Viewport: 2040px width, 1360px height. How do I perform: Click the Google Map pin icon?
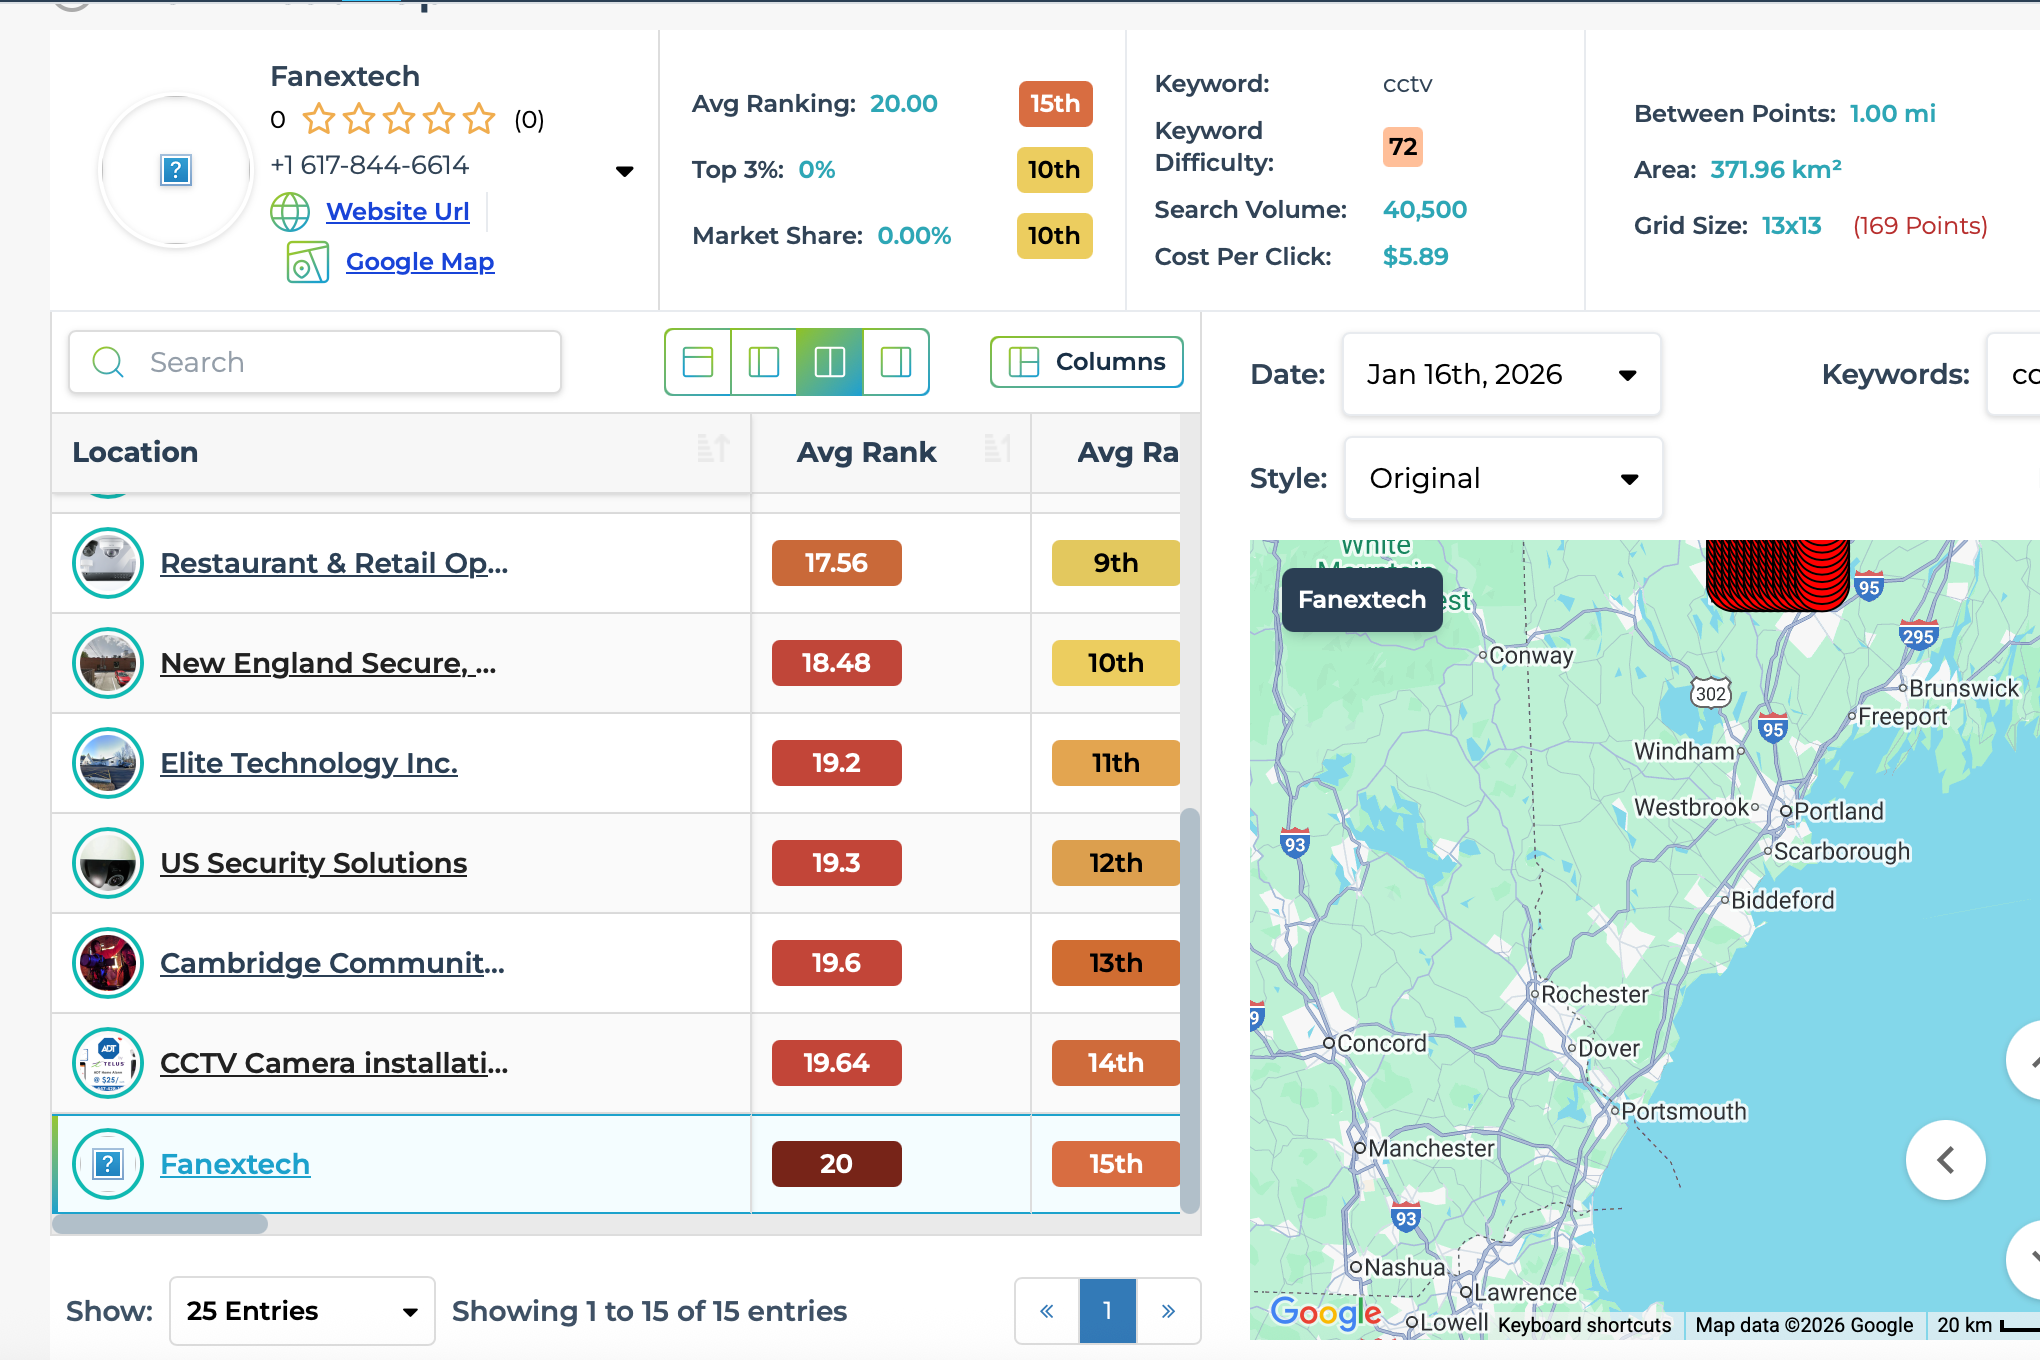click(x=307, y=262)
